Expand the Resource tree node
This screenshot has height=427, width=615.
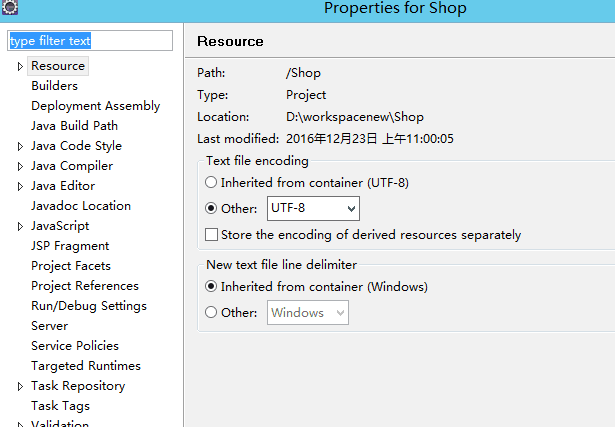tap(20, 67)
